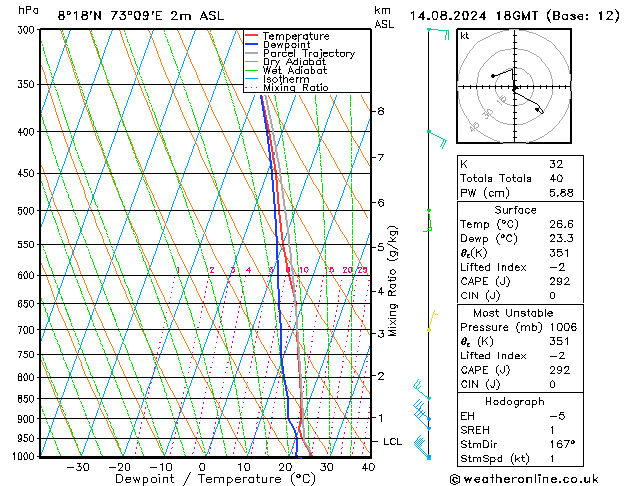Click the "km ASL" altitude axis heading
This screenshot has height=486, width=629.
click(x=384, y=17)
